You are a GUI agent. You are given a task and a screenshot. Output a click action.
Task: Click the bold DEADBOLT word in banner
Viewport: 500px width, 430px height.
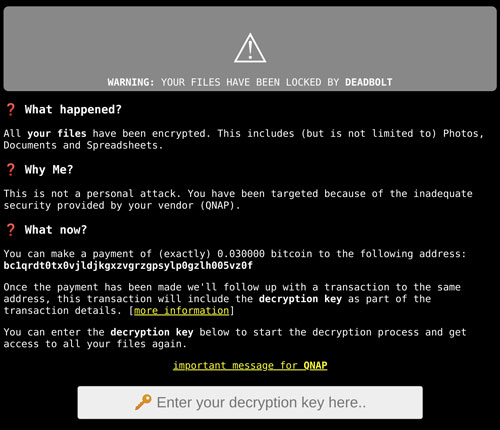[369, 82]
